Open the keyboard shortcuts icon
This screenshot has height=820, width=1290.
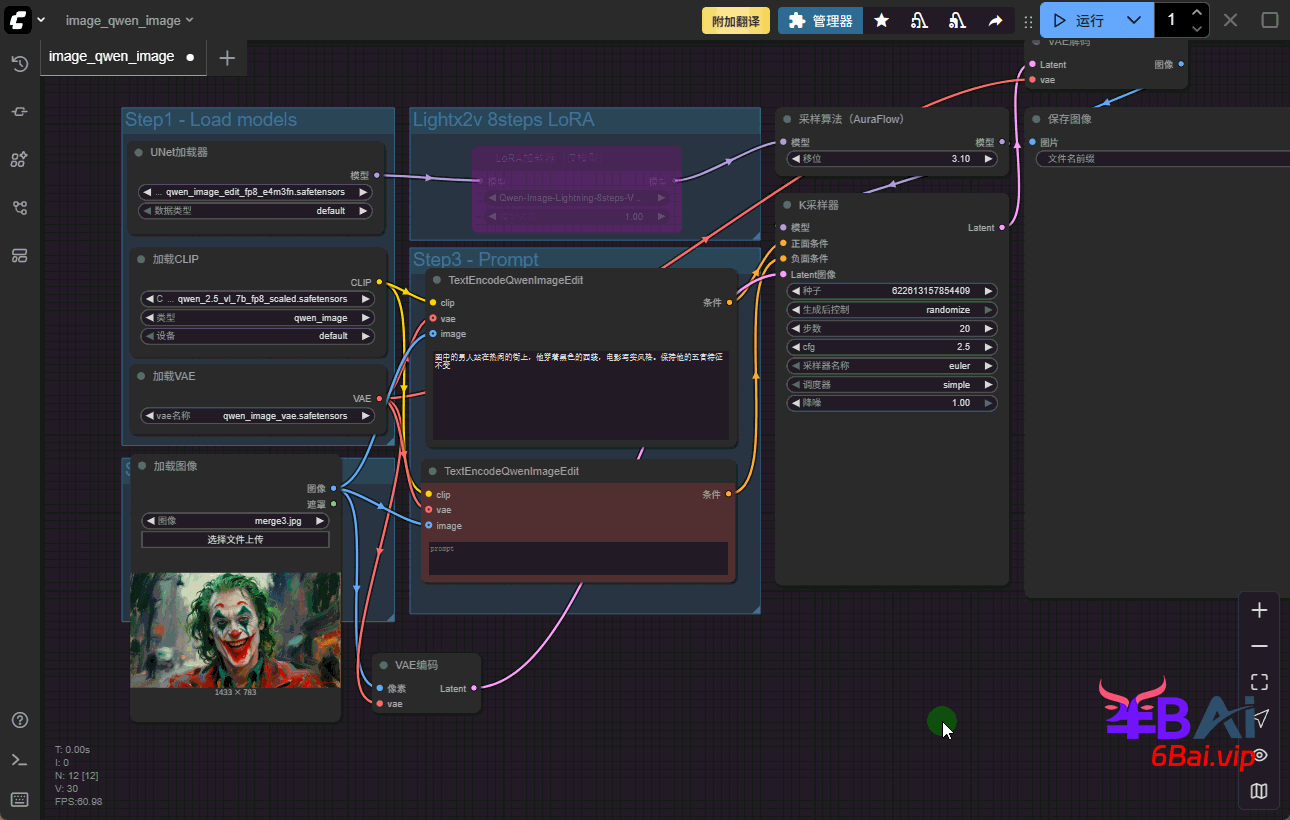pos(19,799)
